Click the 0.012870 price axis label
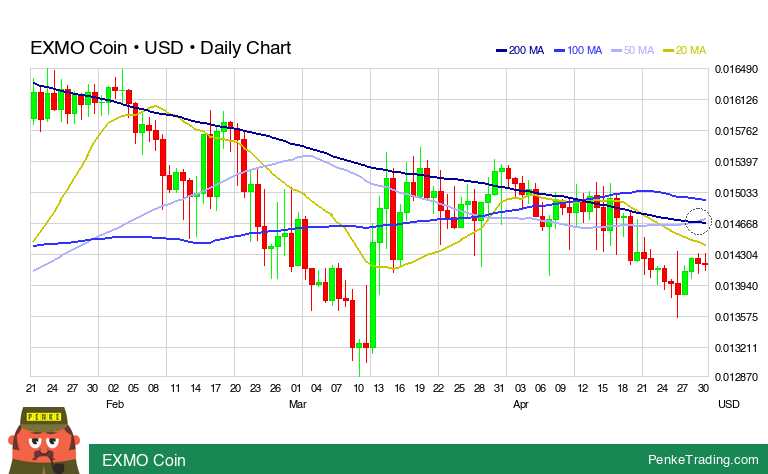The height and width of the screenshot is (474, 768). [736, 377]
